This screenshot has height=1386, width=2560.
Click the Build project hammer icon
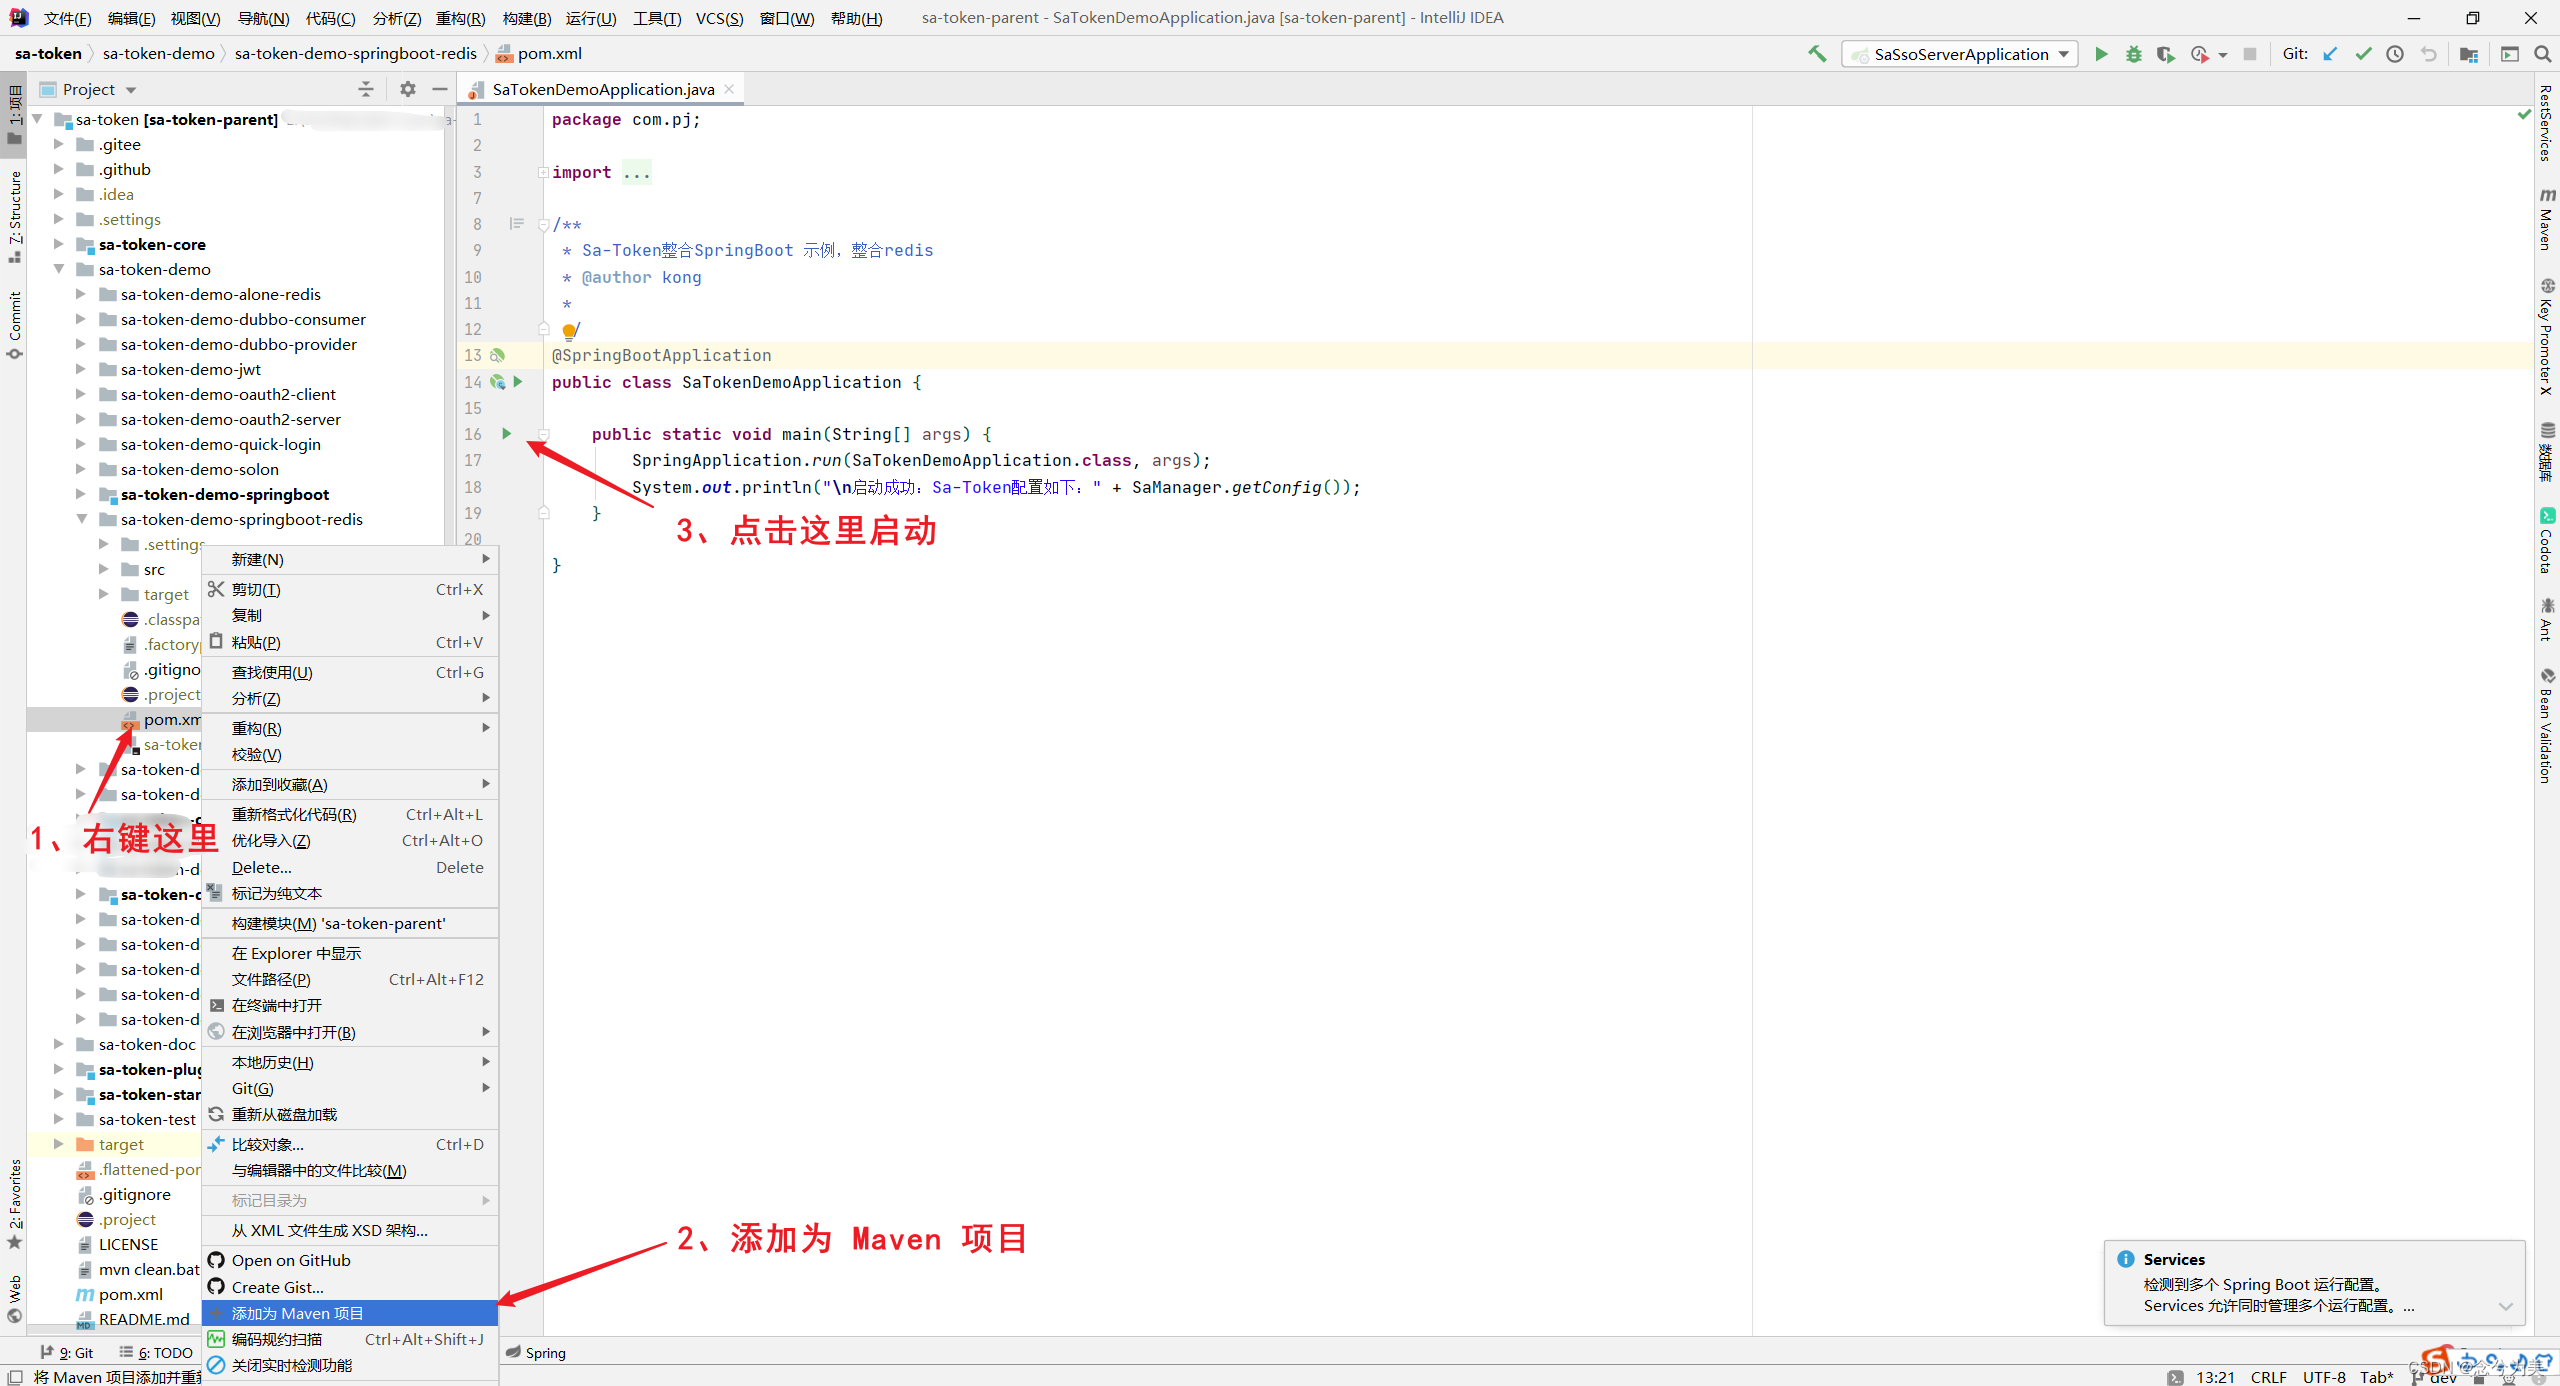pos(1817,54)
